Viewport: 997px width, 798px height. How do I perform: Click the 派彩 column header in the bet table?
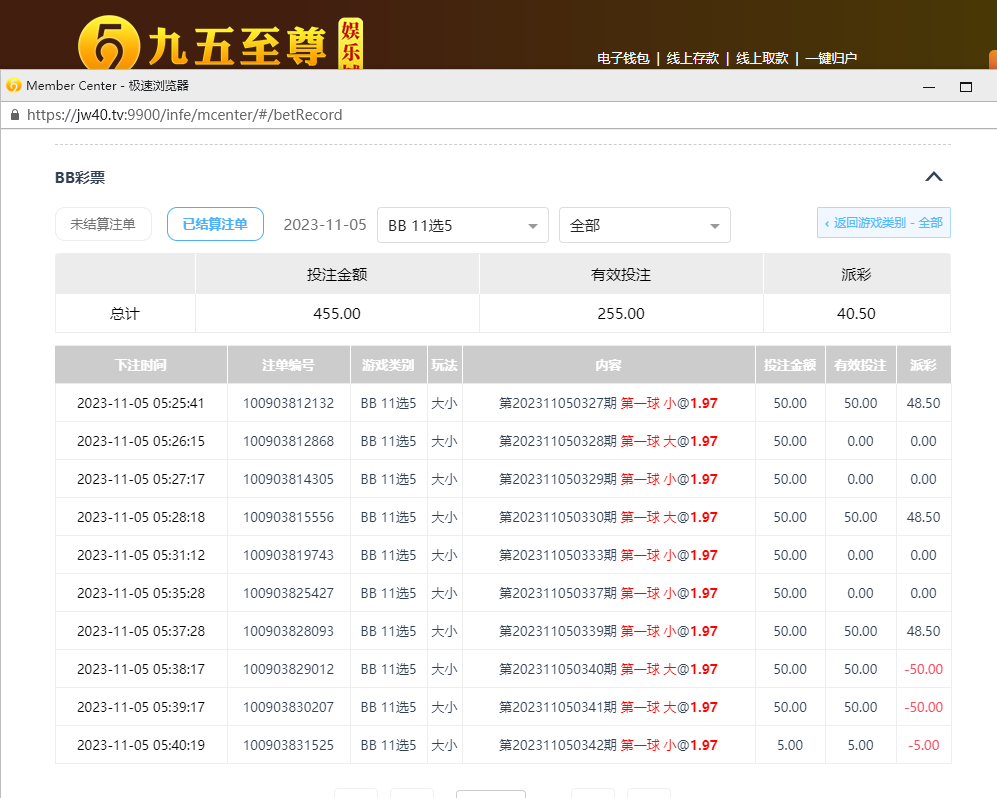point(923,365)
